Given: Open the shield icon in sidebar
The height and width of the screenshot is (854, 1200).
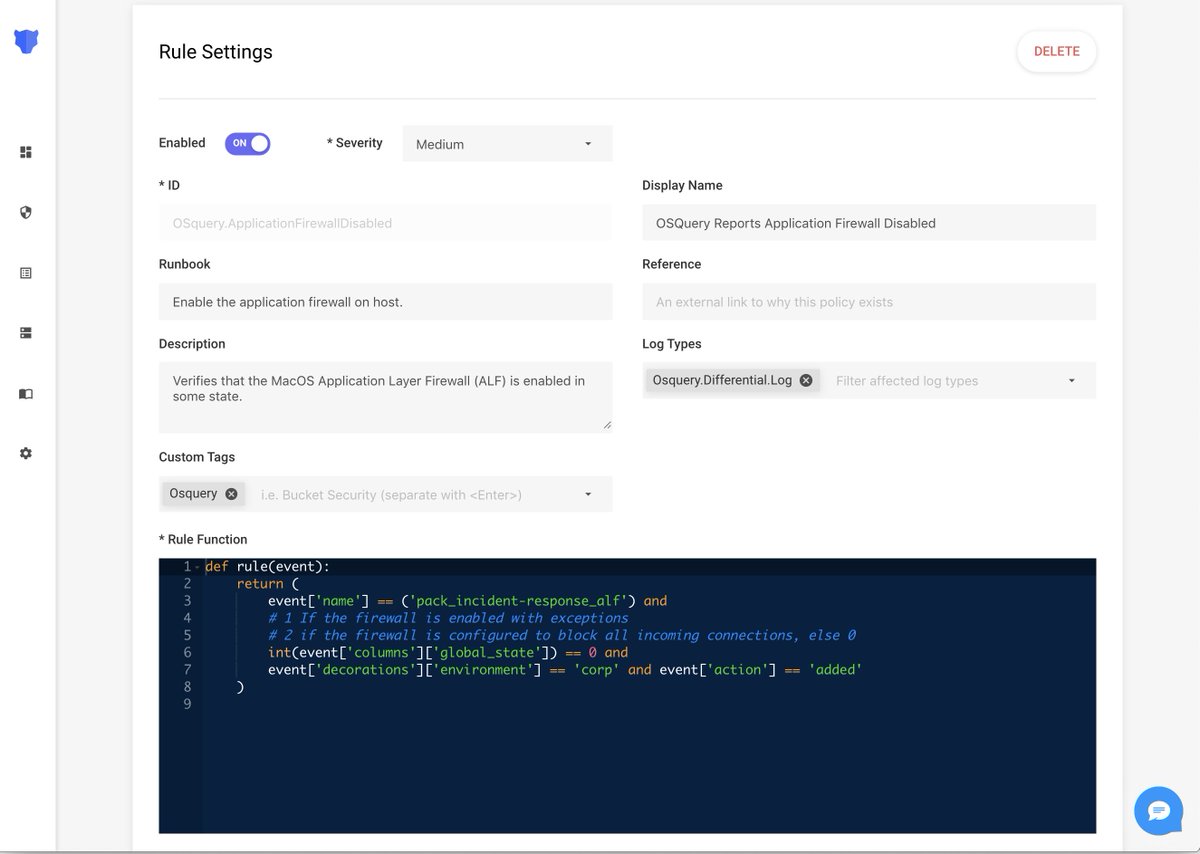Looking at the screenshot, I should click(26, 212).
